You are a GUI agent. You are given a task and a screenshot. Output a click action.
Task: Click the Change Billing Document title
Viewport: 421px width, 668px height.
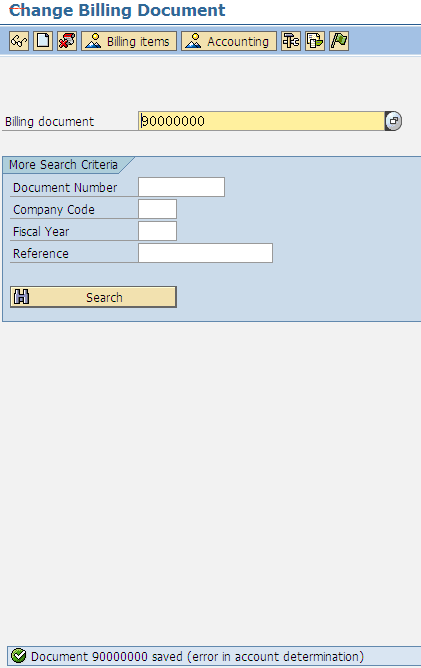tap(117, 10)
